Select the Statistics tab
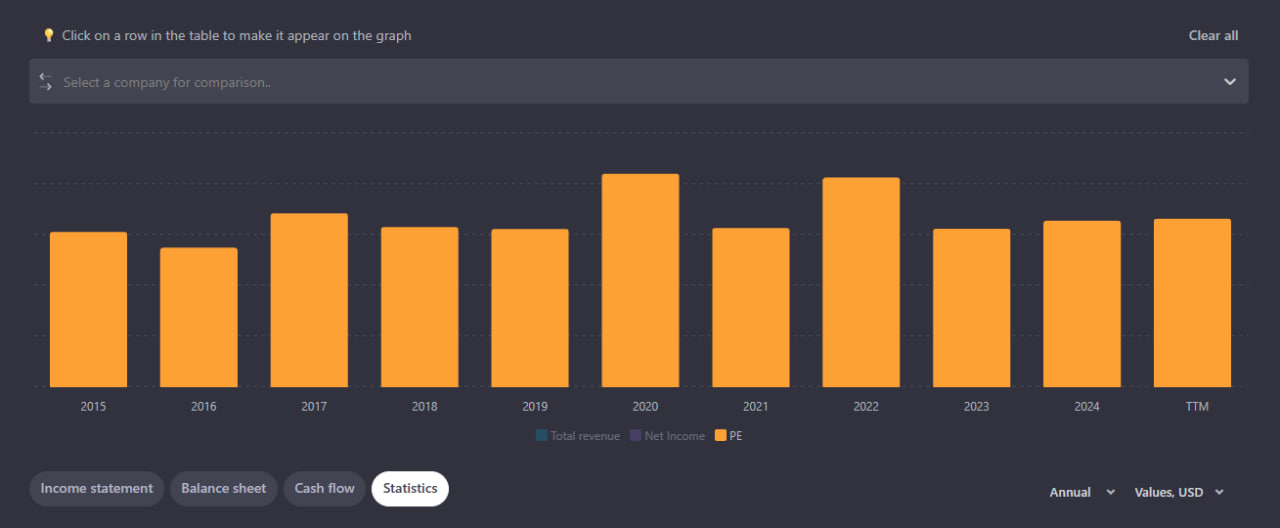This screenshot has height=528, width=1280. click(x=410, y=489)
